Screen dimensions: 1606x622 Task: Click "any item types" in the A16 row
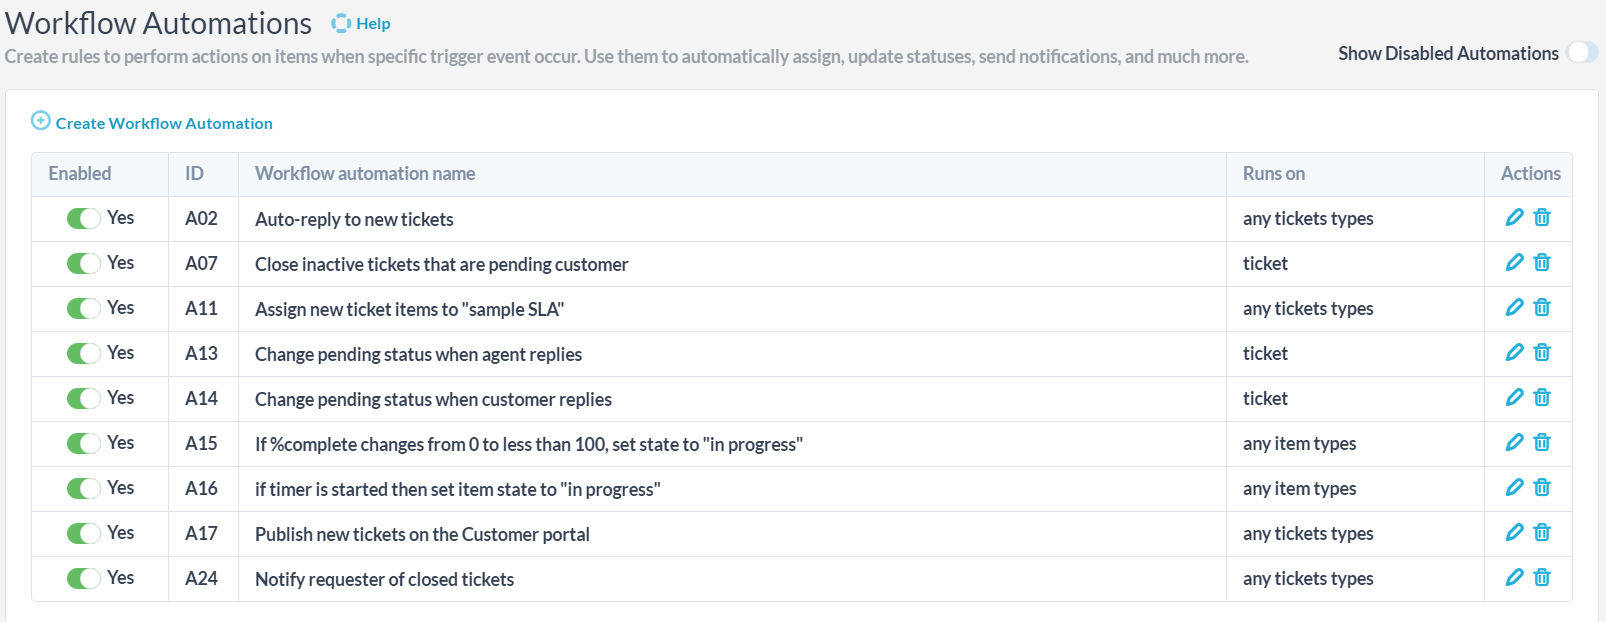1299,488
